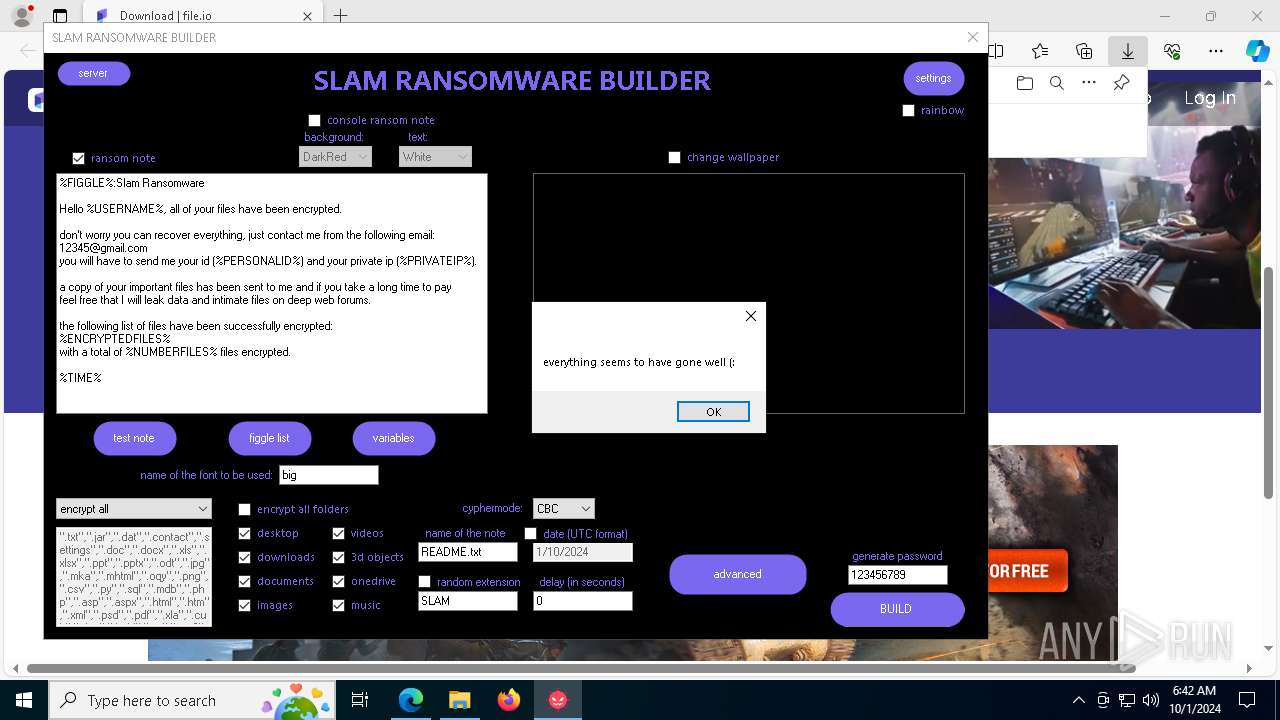
Task: Uncheck the music folder checkbox
Action: click(x=338, y=605)
